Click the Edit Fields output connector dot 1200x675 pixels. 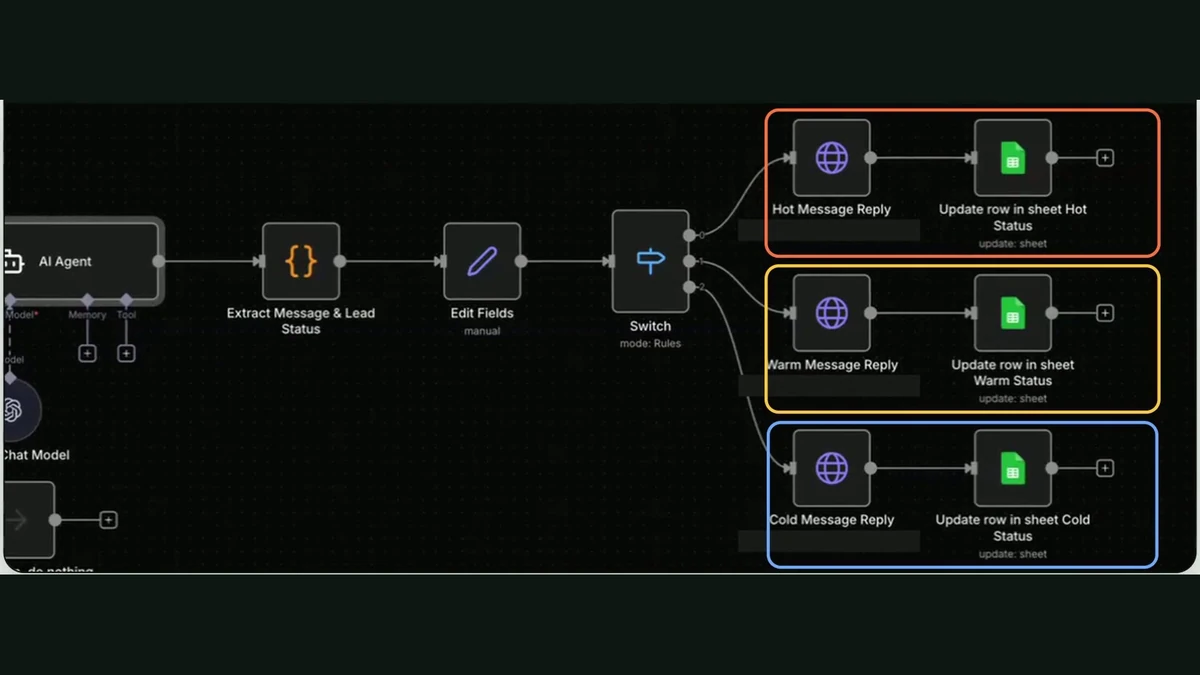pyautogui.click(x=521, y=261)
